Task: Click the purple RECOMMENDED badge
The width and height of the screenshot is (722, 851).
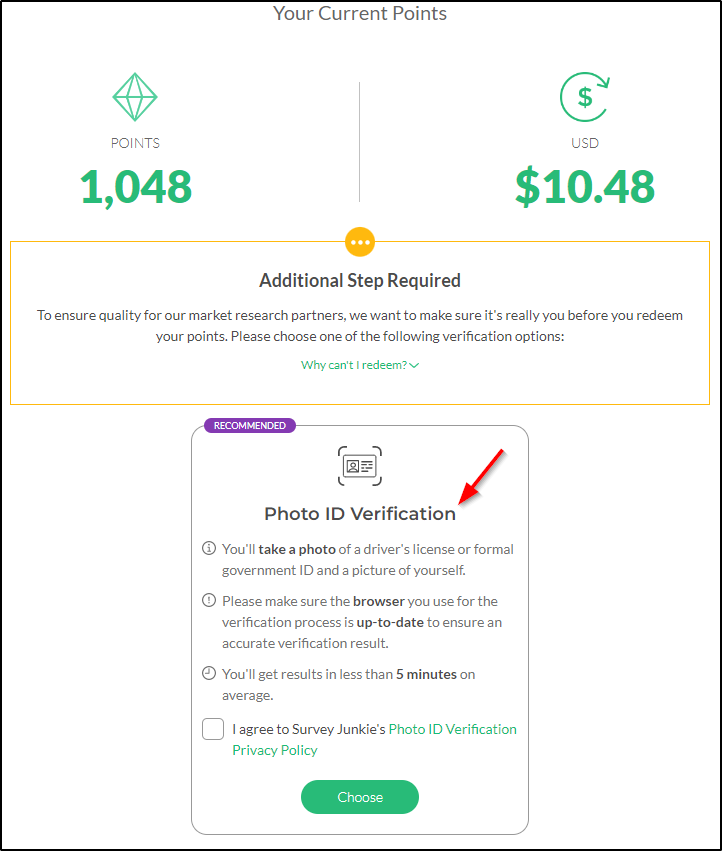Action: point(250,426)
